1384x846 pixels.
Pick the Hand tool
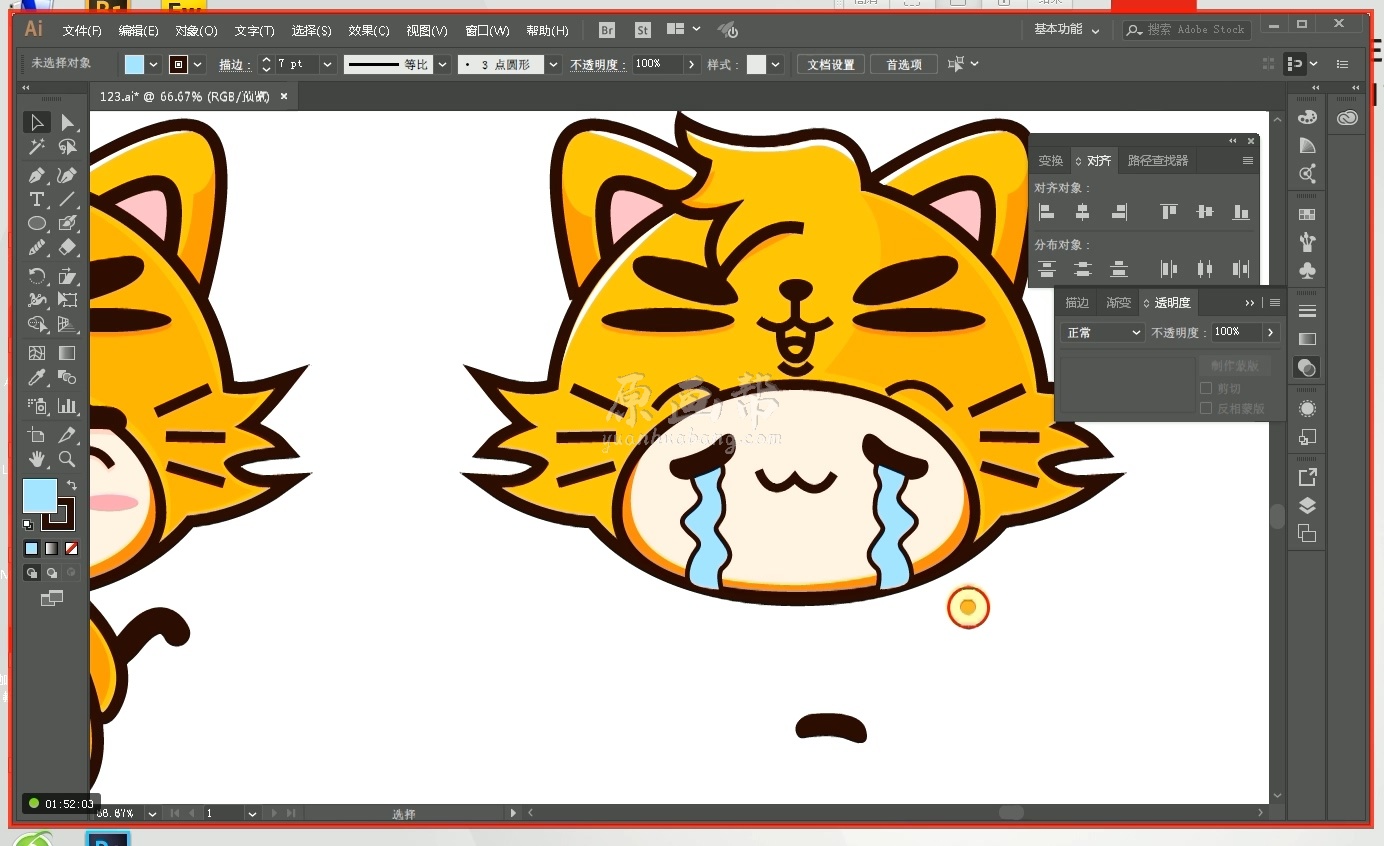[37, 459]
